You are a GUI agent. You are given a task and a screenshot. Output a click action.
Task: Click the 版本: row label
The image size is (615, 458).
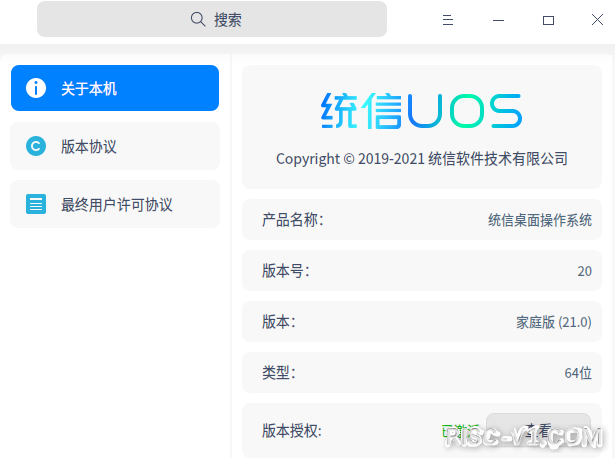[278, 322]
